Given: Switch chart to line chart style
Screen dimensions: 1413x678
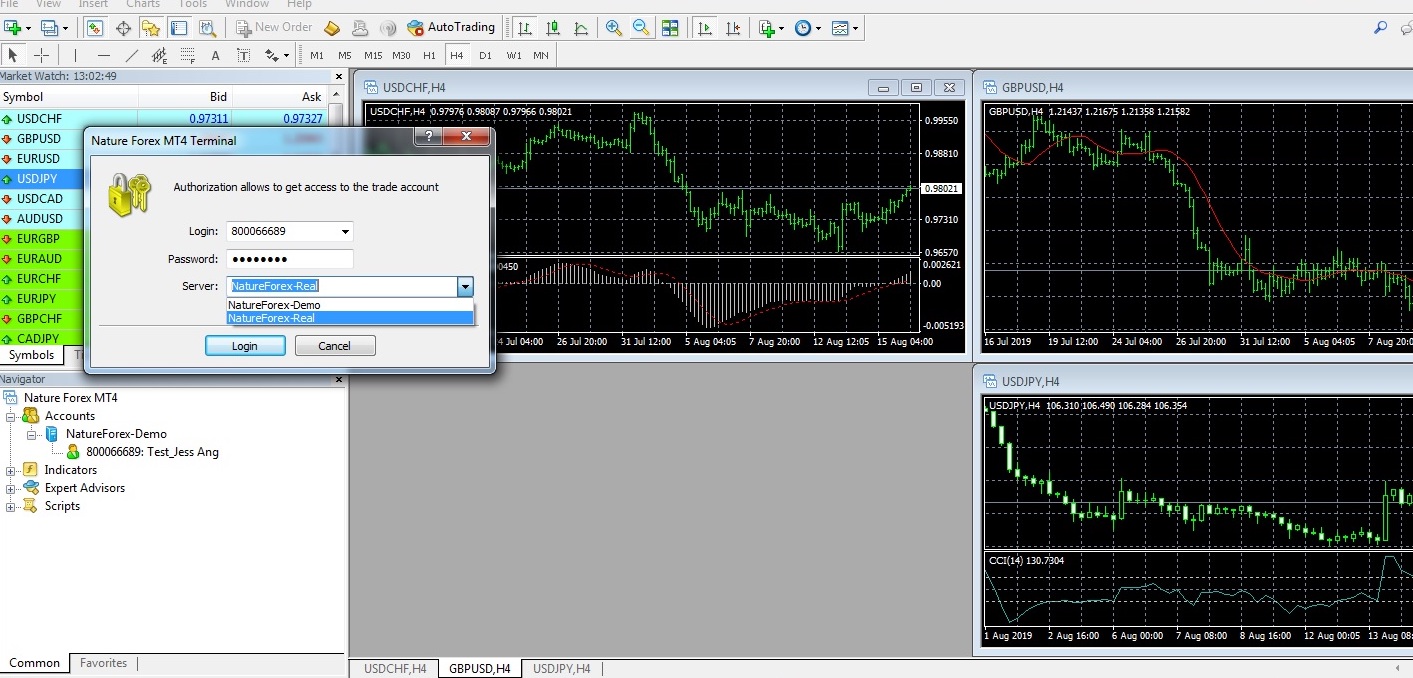Looking at the screenshot, I should 581,28.
